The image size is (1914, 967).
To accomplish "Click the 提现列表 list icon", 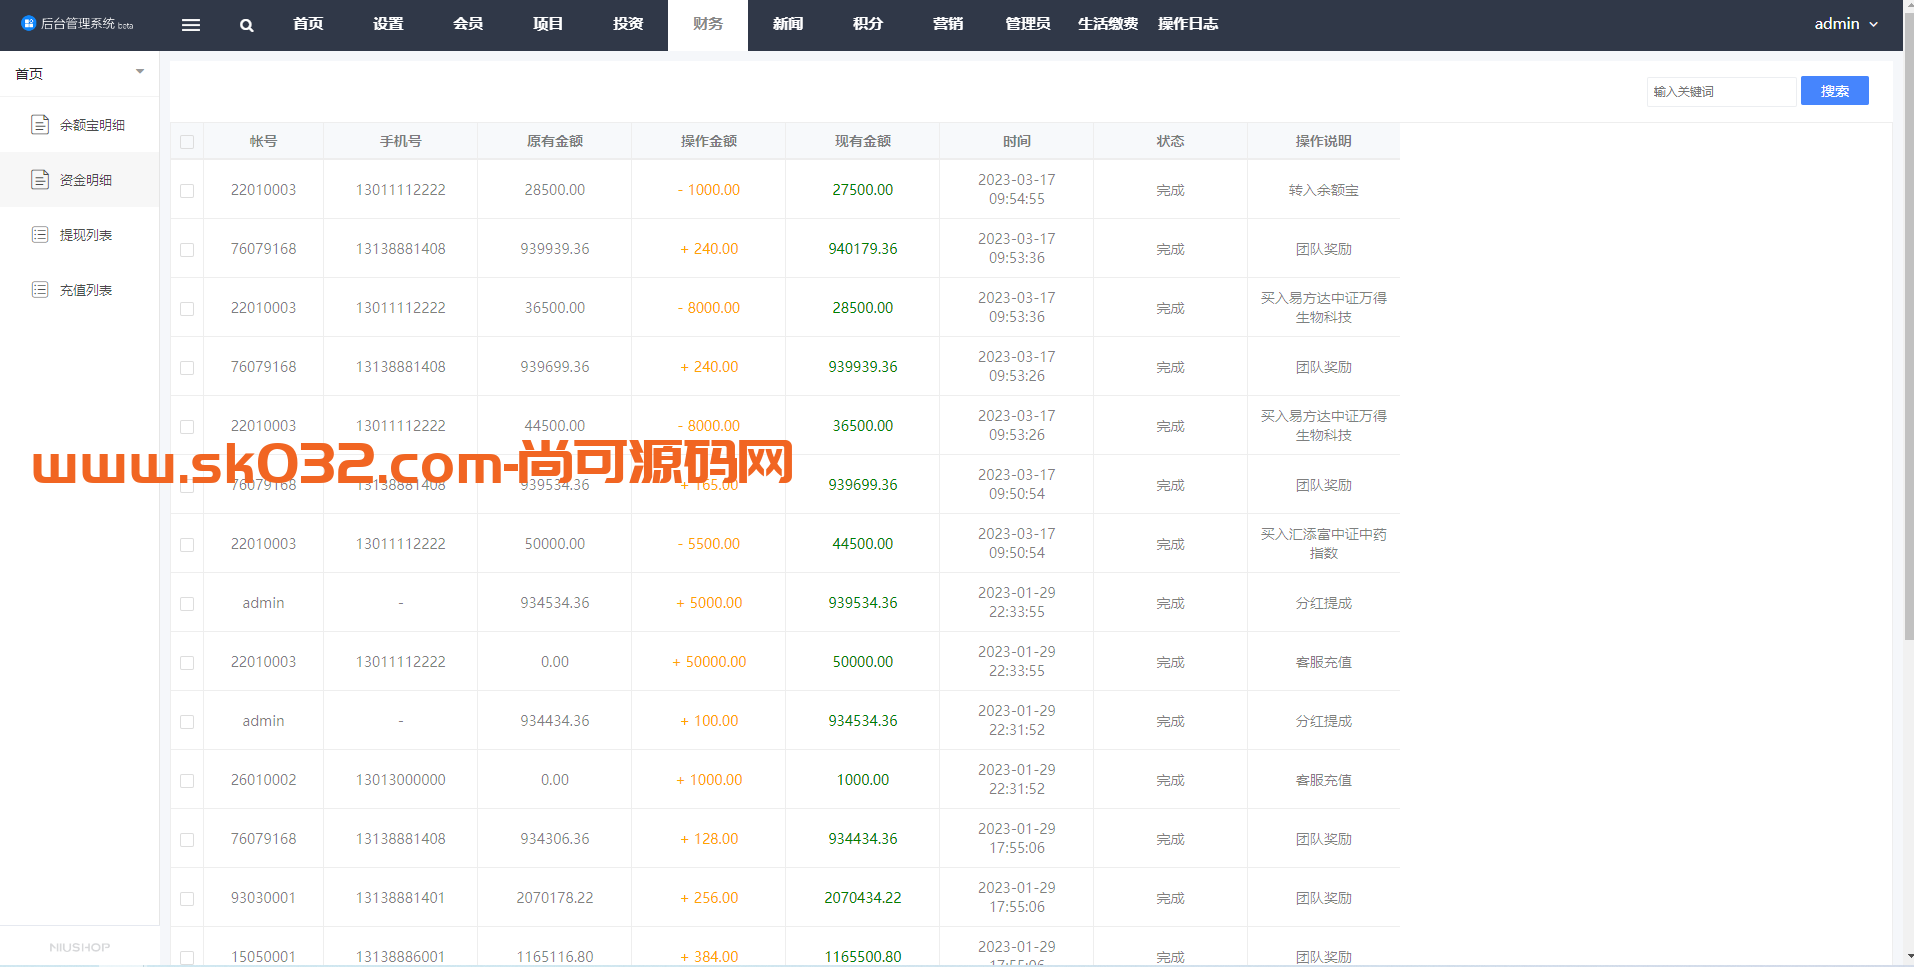I will [x=40, y=234].
